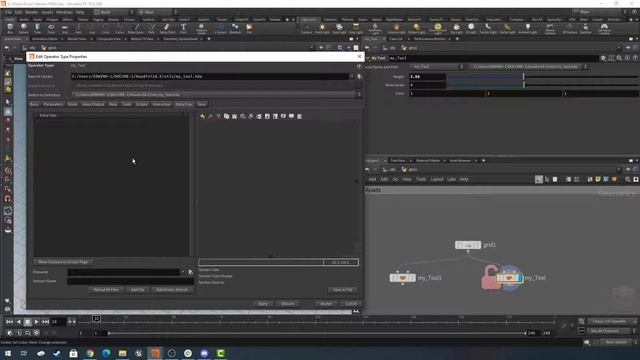Click the Section Name input field
The width and height of the screenshot is (640, 360).
(x=130, y=281)
